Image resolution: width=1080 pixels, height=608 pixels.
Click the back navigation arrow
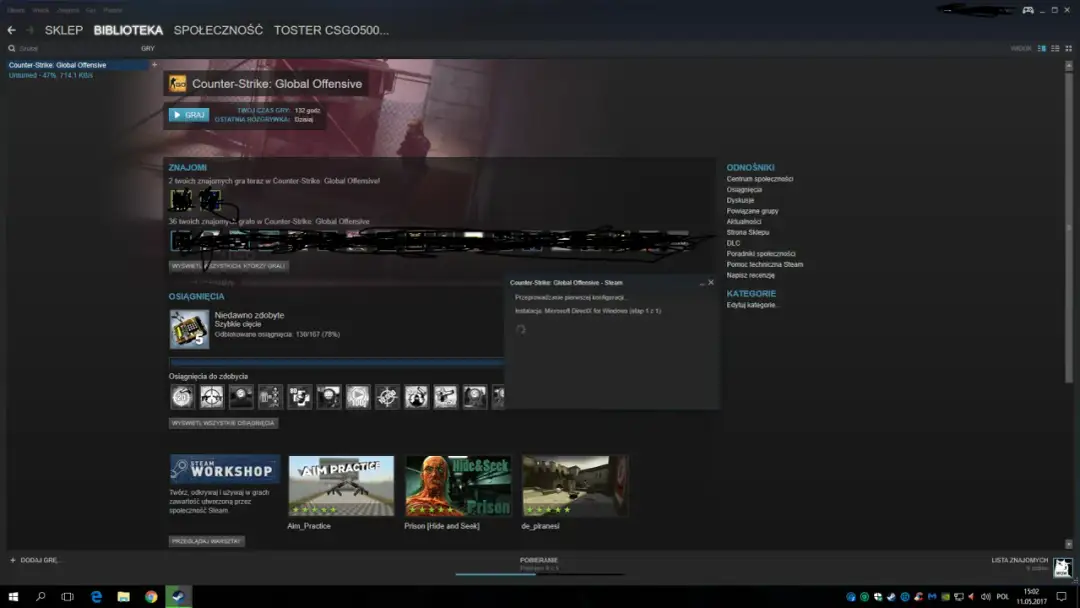point(11,30)
